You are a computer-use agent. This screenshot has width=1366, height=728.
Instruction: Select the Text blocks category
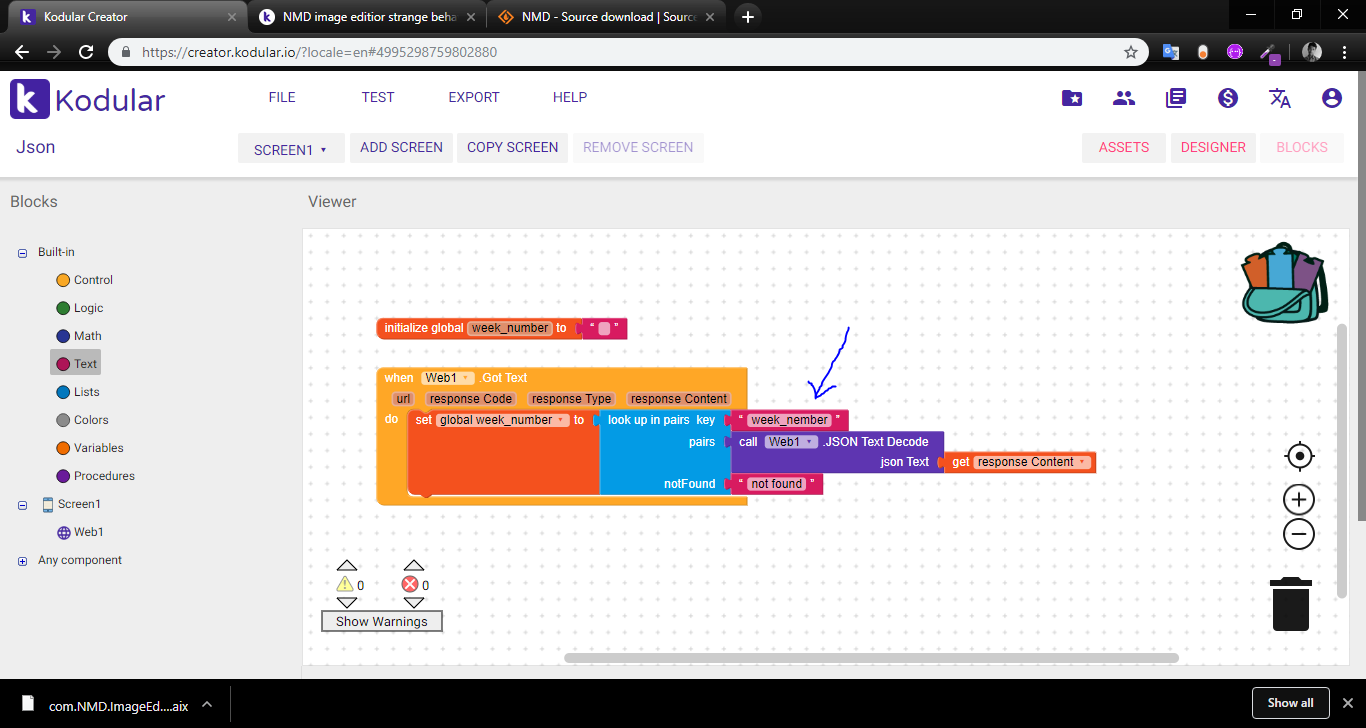click(x=76, y=364)
